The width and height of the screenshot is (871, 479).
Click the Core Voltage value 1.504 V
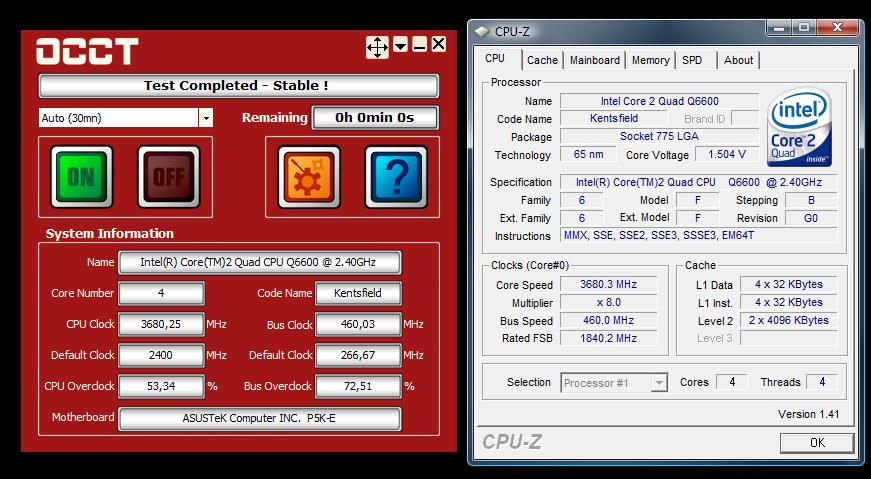pos(727,154)
